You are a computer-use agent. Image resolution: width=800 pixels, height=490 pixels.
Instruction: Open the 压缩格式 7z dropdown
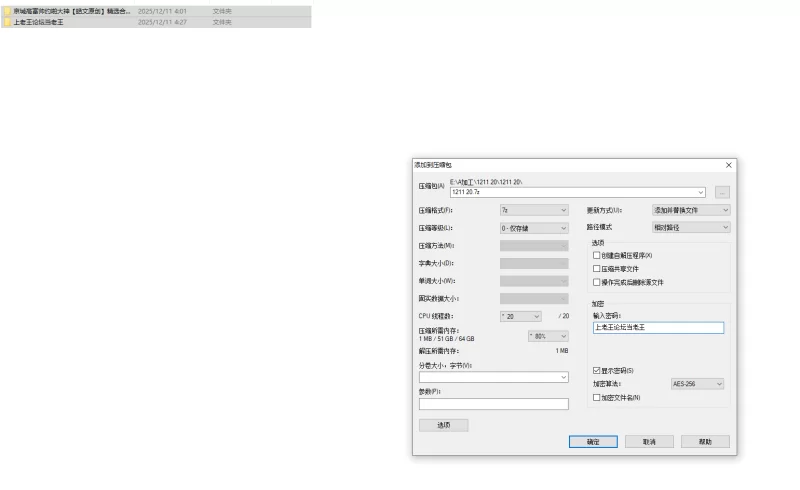click(x=534, y=210)
